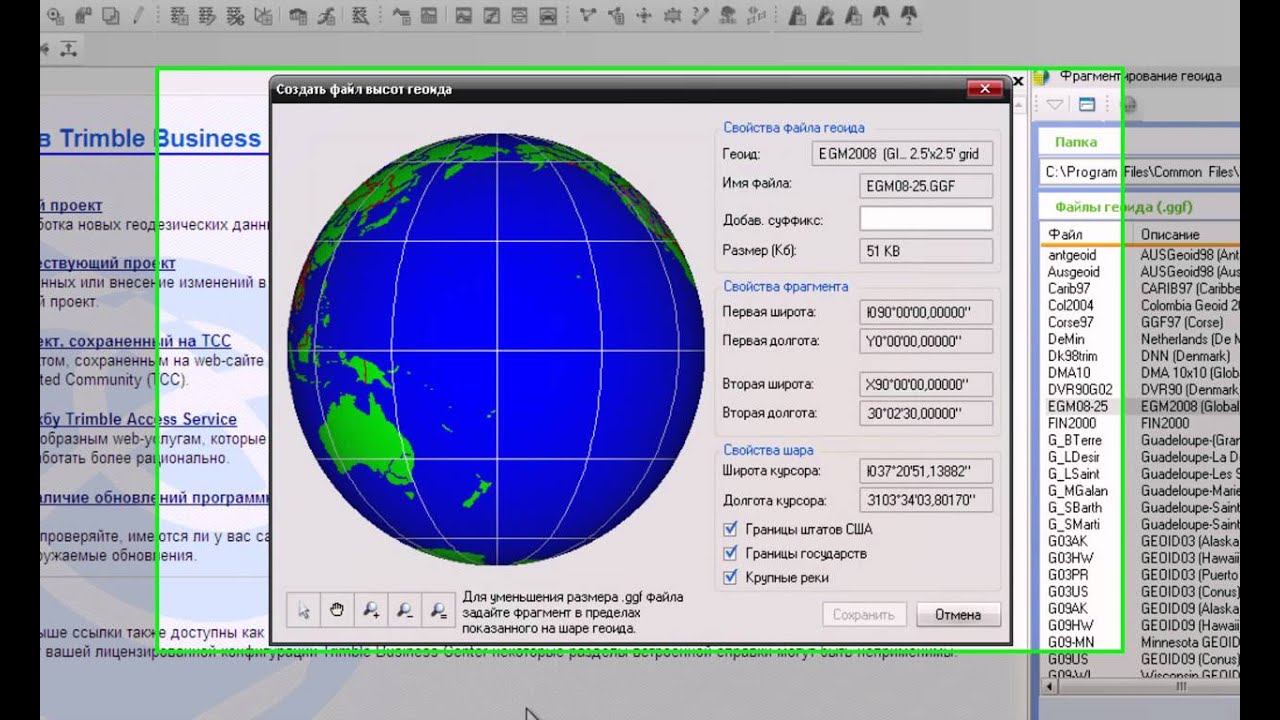Toggle the Границы государств checkbox

[x=729, y=553]
